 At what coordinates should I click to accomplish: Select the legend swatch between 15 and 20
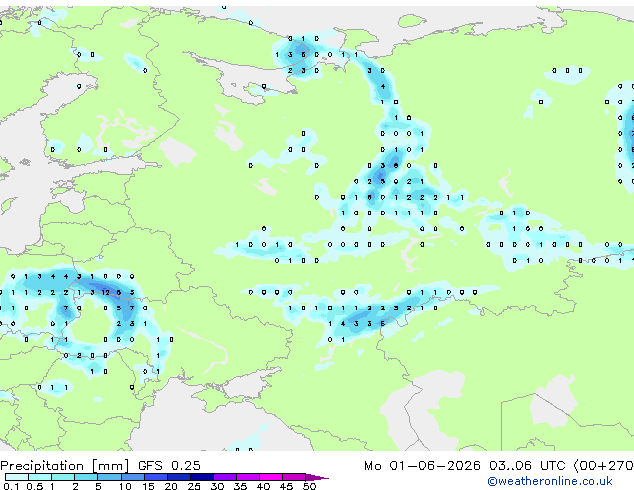click(x=156, y=477)
